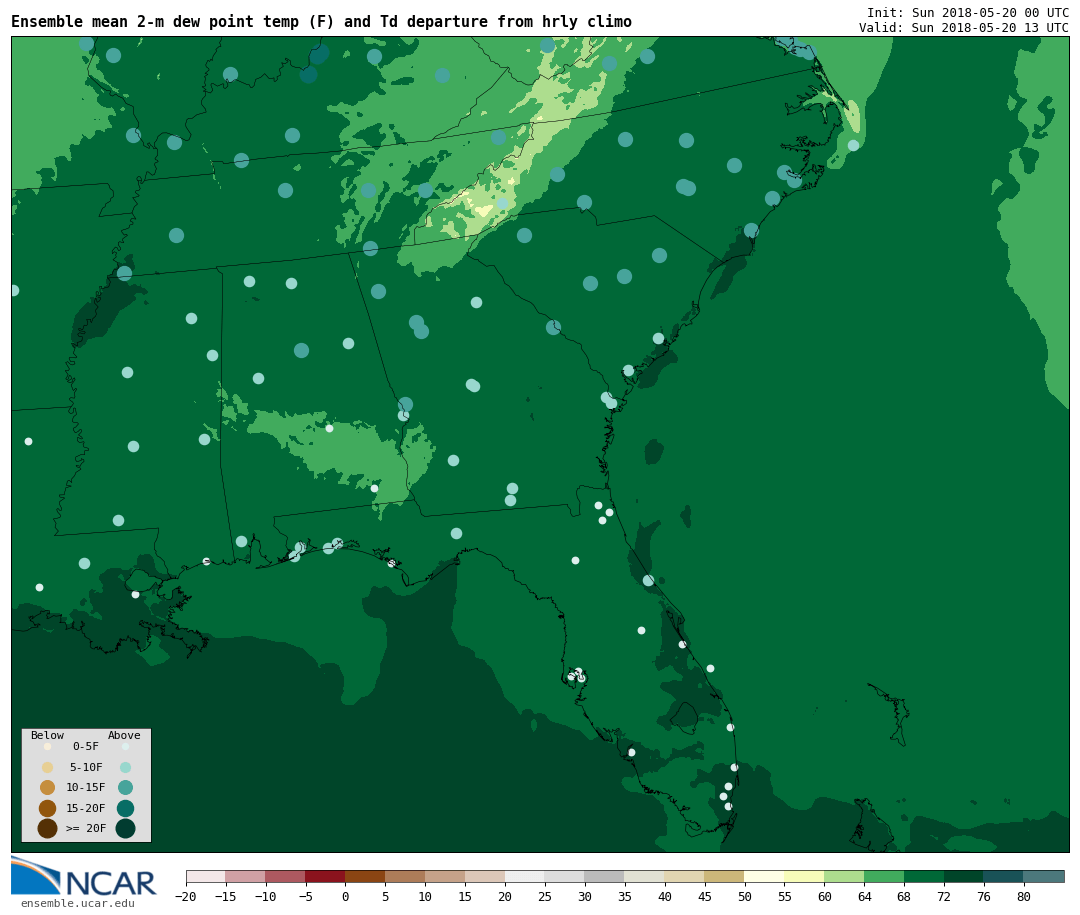The width and height of the screenshot is (1080, 915).
Task: Click the Above 0-5F legend dot
Action: pyautogui.click(x=125, y=746)
